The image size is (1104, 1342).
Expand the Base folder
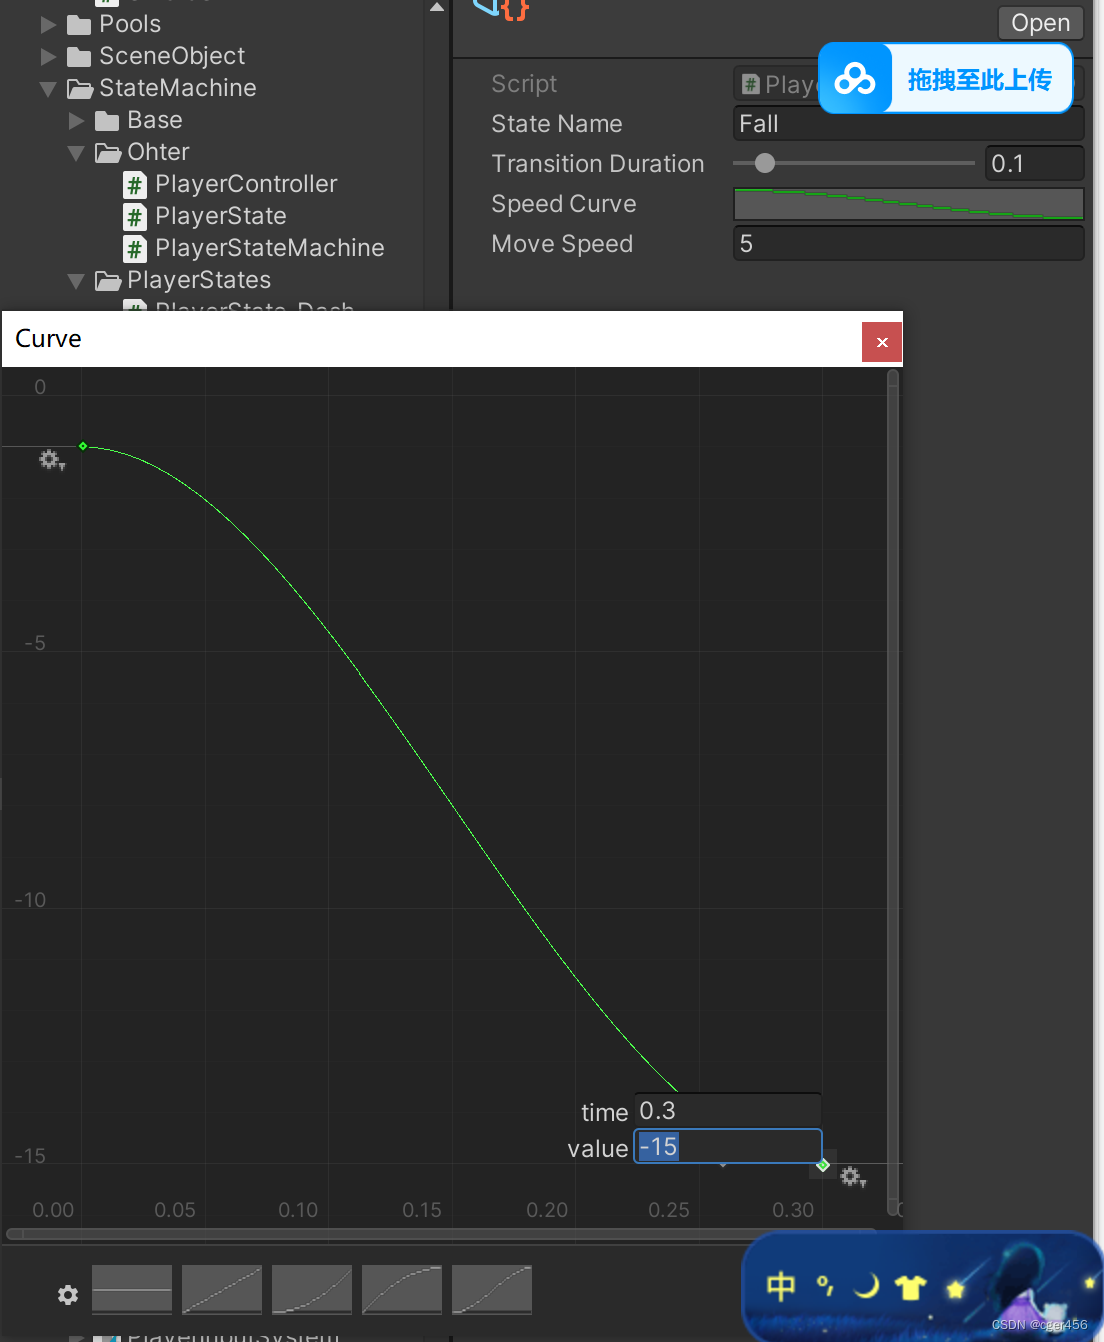(77, 120)
